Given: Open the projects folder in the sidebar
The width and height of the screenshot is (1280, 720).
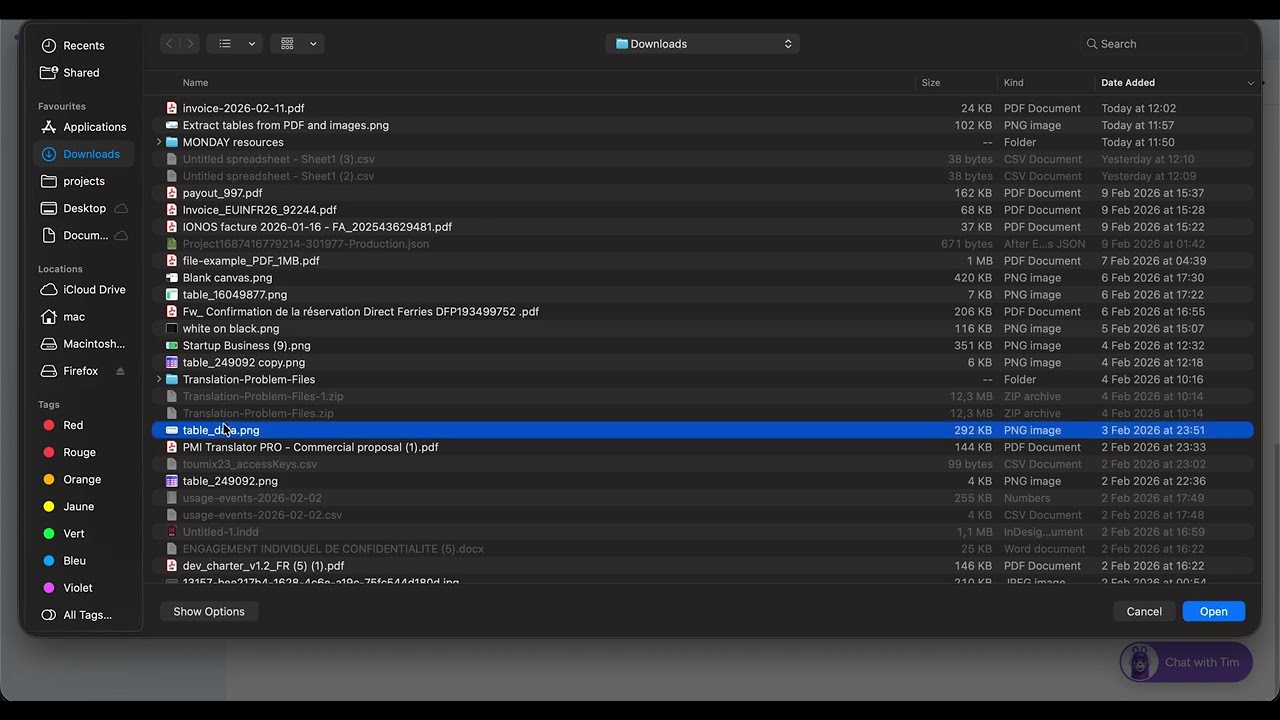Looking at the screenshot, I should pyautogui.click(x=84, y=181).
